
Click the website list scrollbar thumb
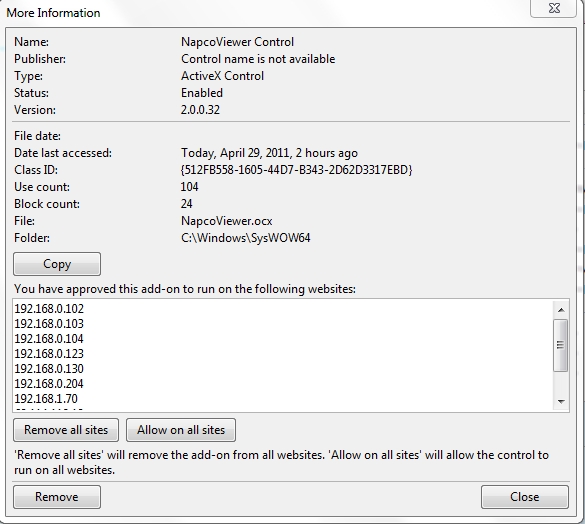pyautogui.click(x=560, y=345)
